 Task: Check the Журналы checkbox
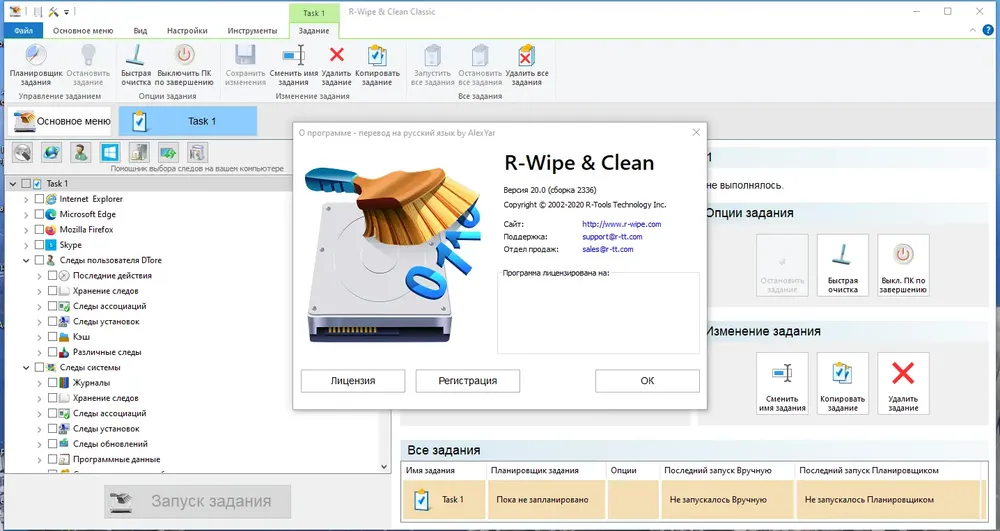click(x=52, y=382)
